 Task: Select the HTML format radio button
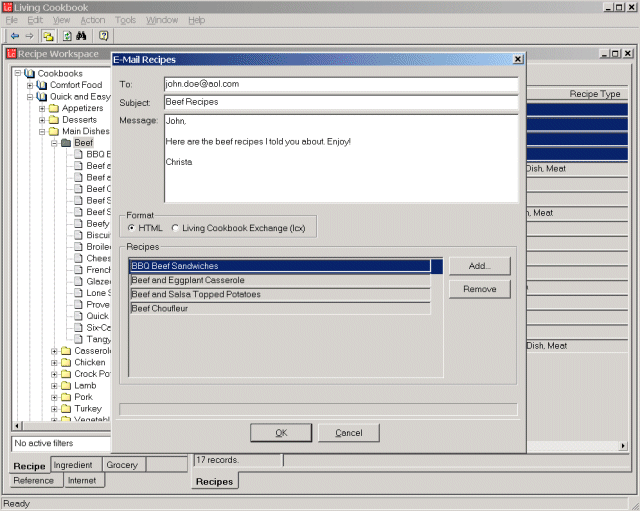coord(131,228)
